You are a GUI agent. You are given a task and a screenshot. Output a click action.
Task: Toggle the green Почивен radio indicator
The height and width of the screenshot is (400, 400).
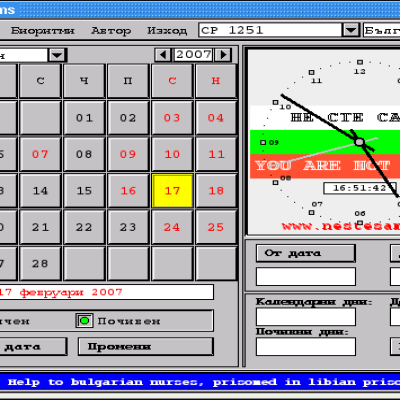84,321
